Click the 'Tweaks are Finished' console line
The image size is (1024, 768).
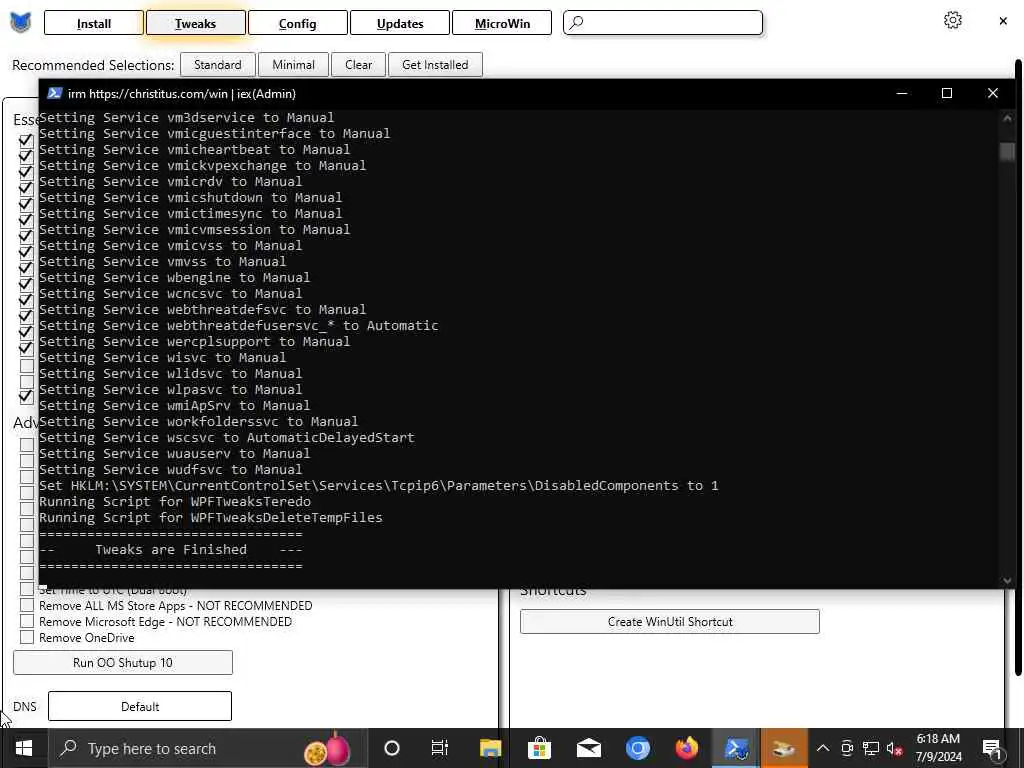click(171, 550)
